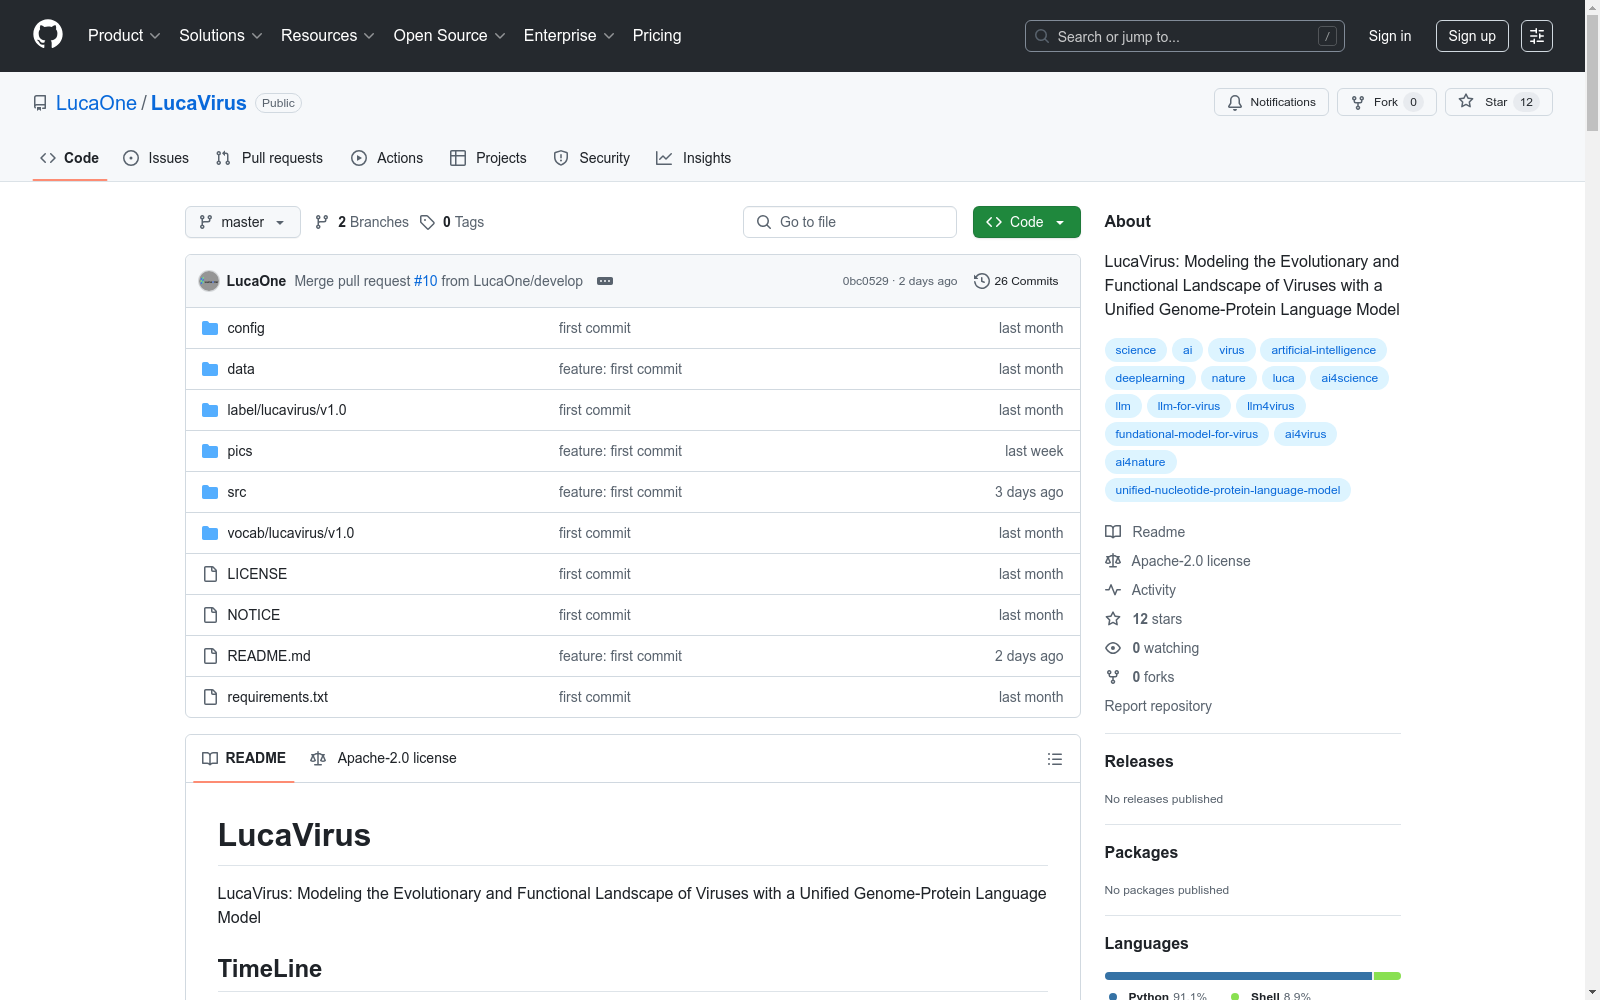
Task: Click the tag icon beside 0 Tags
Action: (427, 222)
